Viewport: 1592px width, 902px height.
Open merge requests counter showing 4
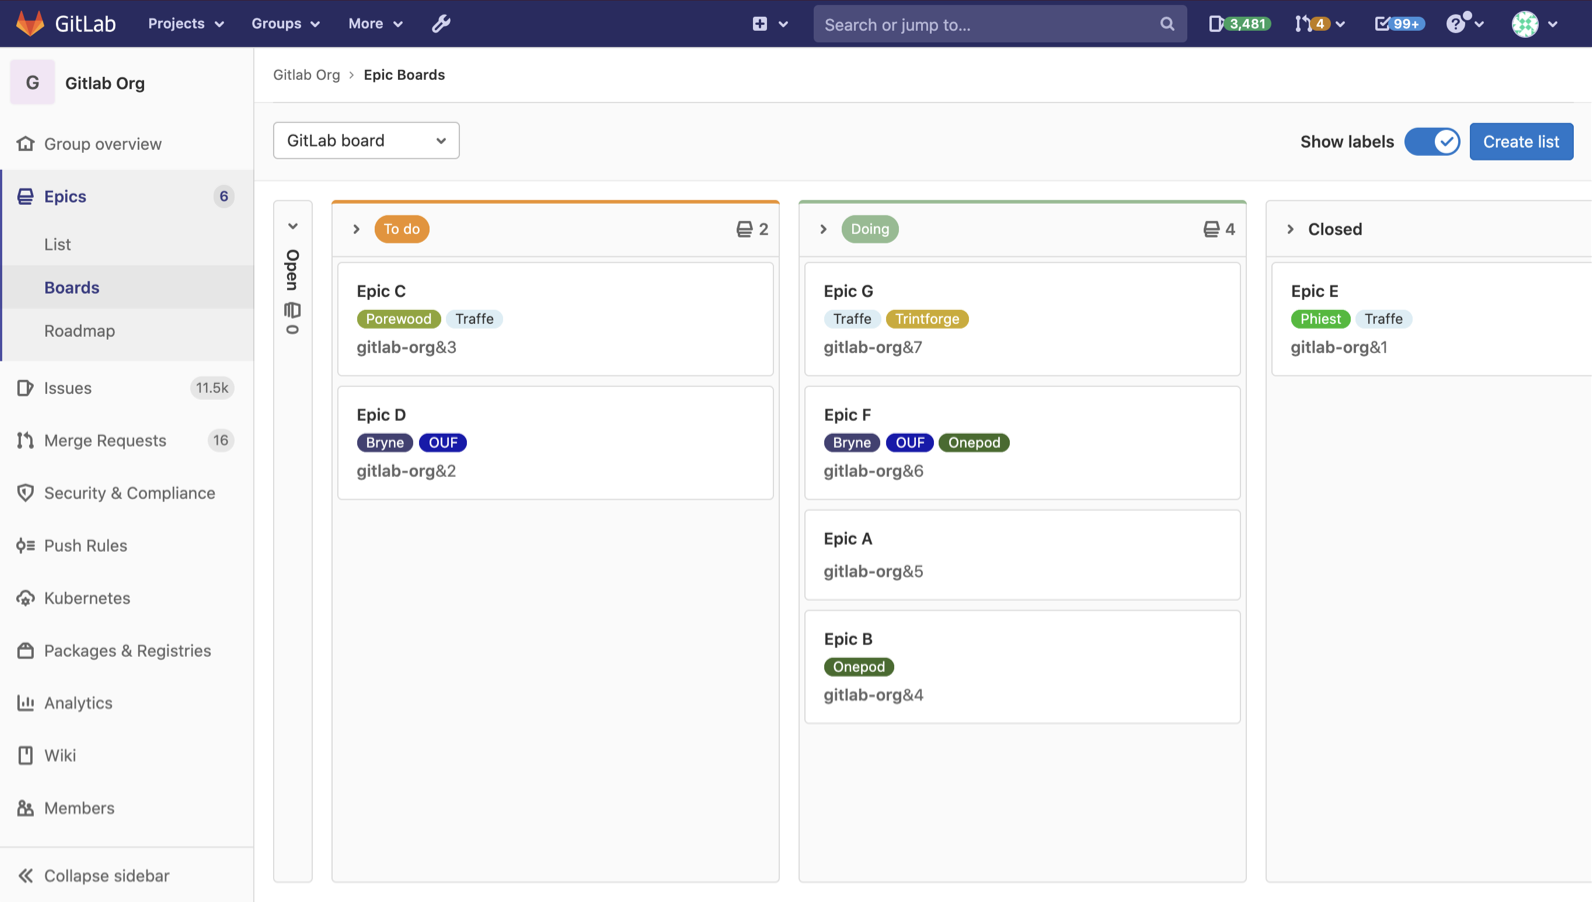pos(1319,24)
